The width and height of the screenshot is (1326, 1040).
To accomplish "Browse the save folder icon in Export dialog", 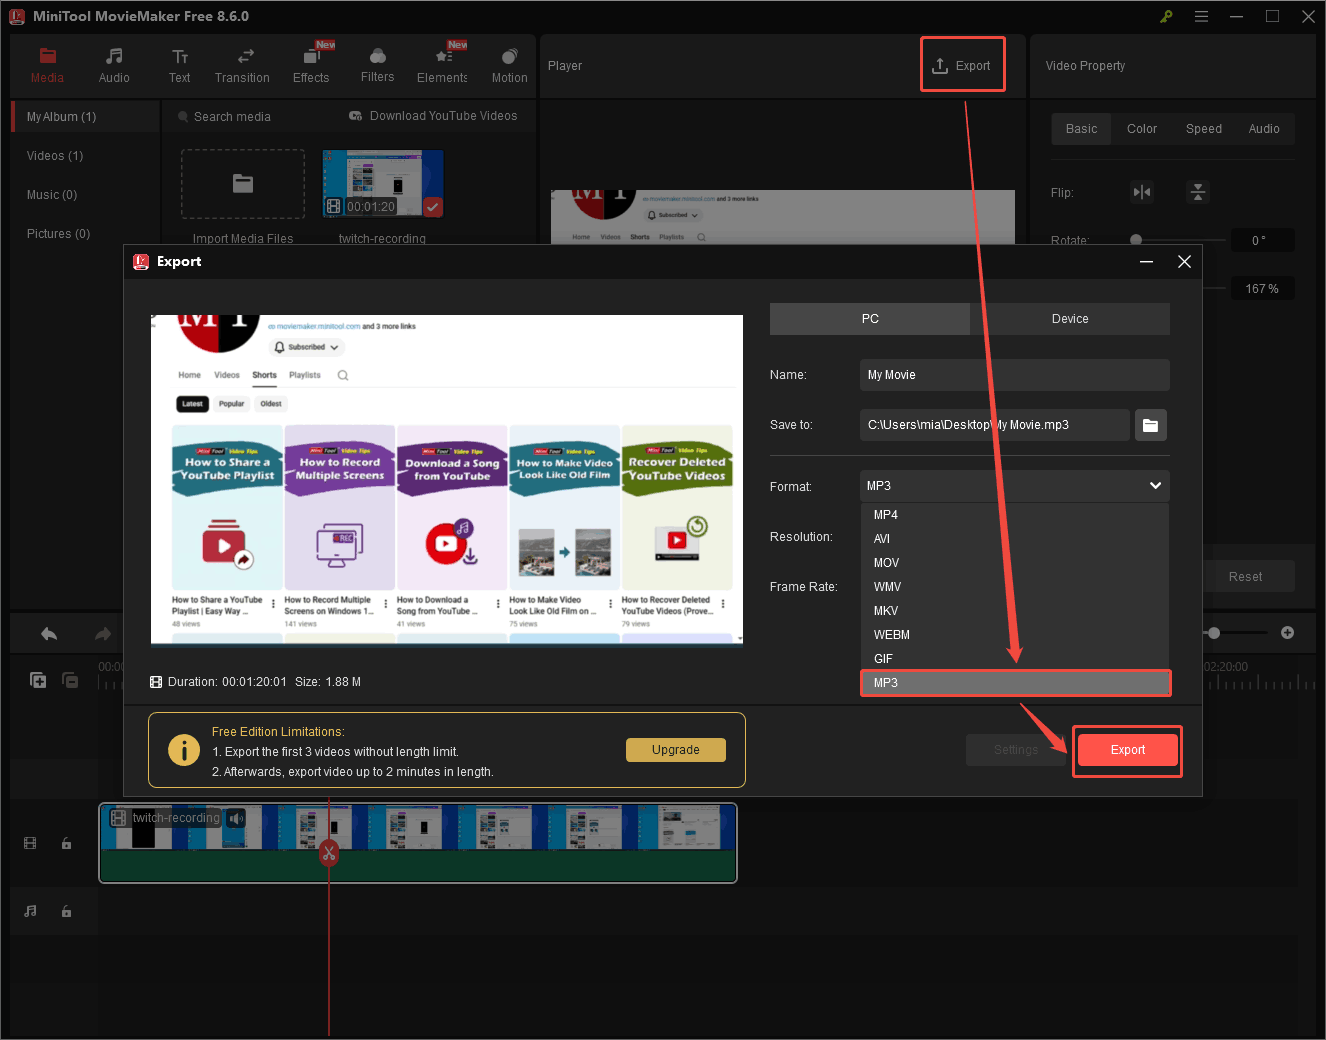I will (1151, 425).
